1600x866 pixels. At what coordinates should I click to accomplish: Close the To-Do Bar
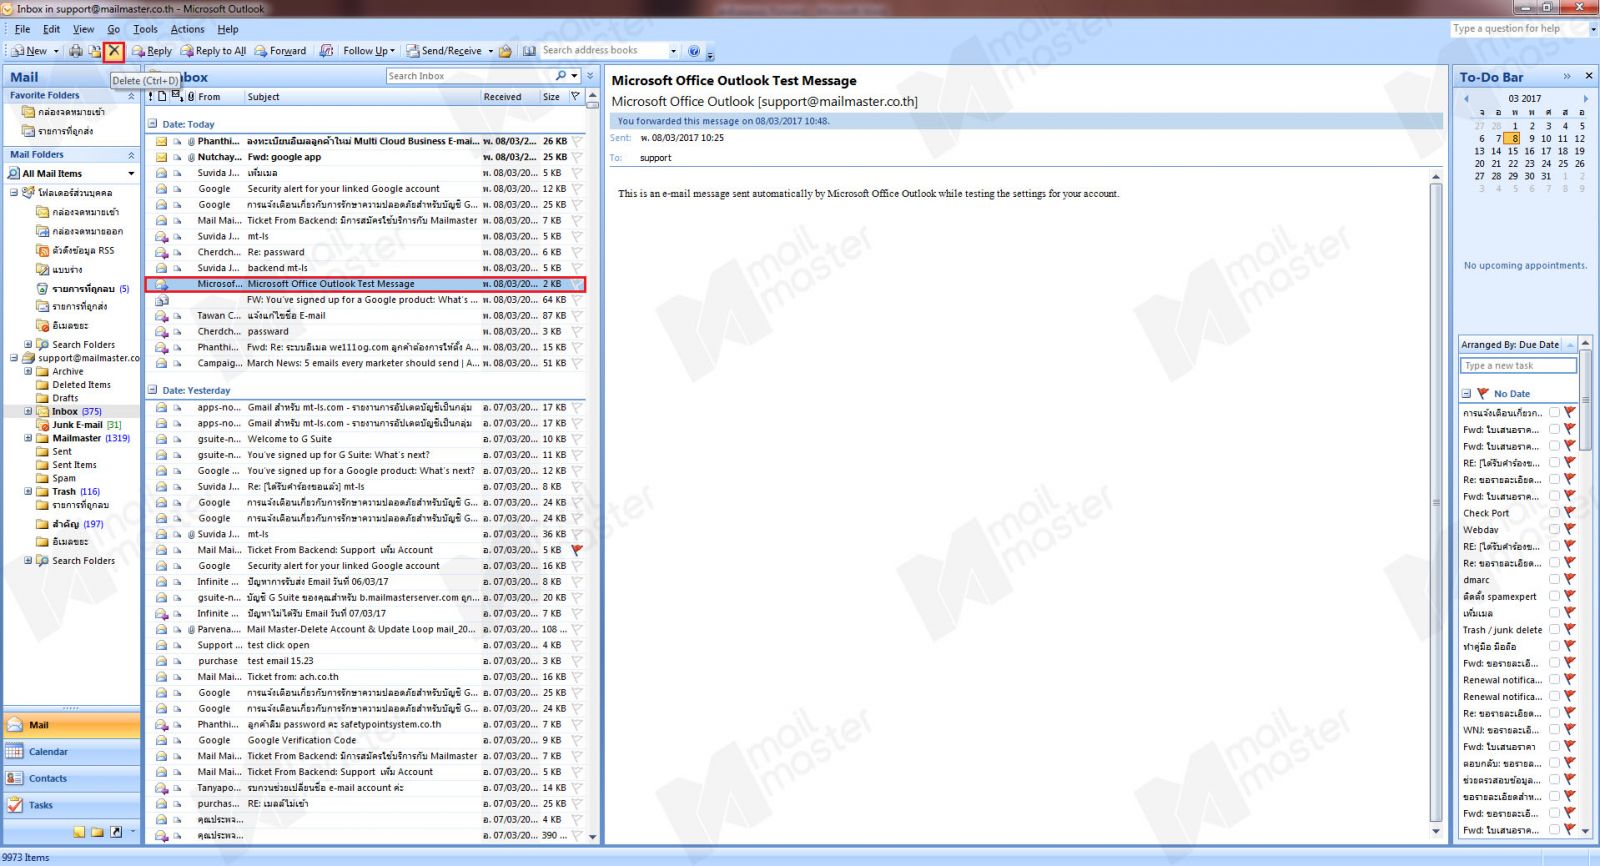point(1588,76)
